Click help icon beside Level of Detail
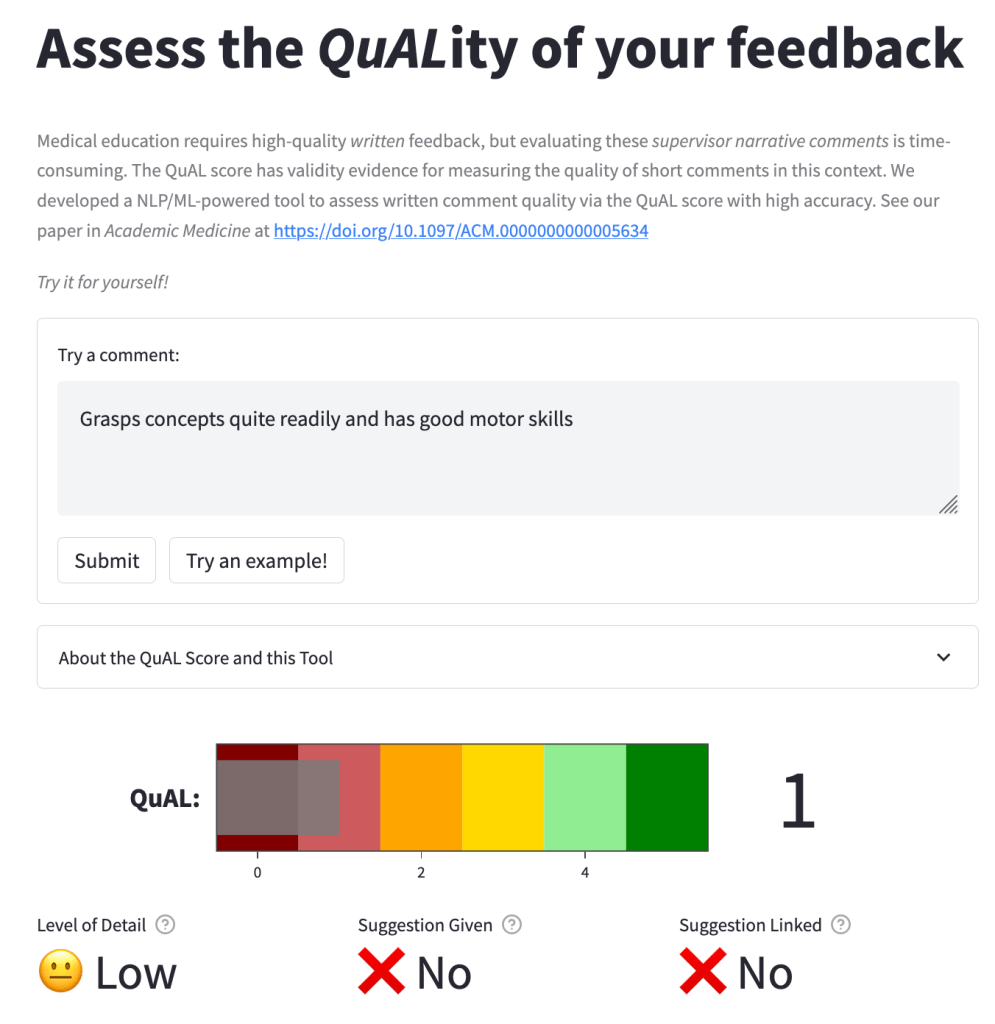Screen dimensions: 995x1024 [x=166, y=925]
